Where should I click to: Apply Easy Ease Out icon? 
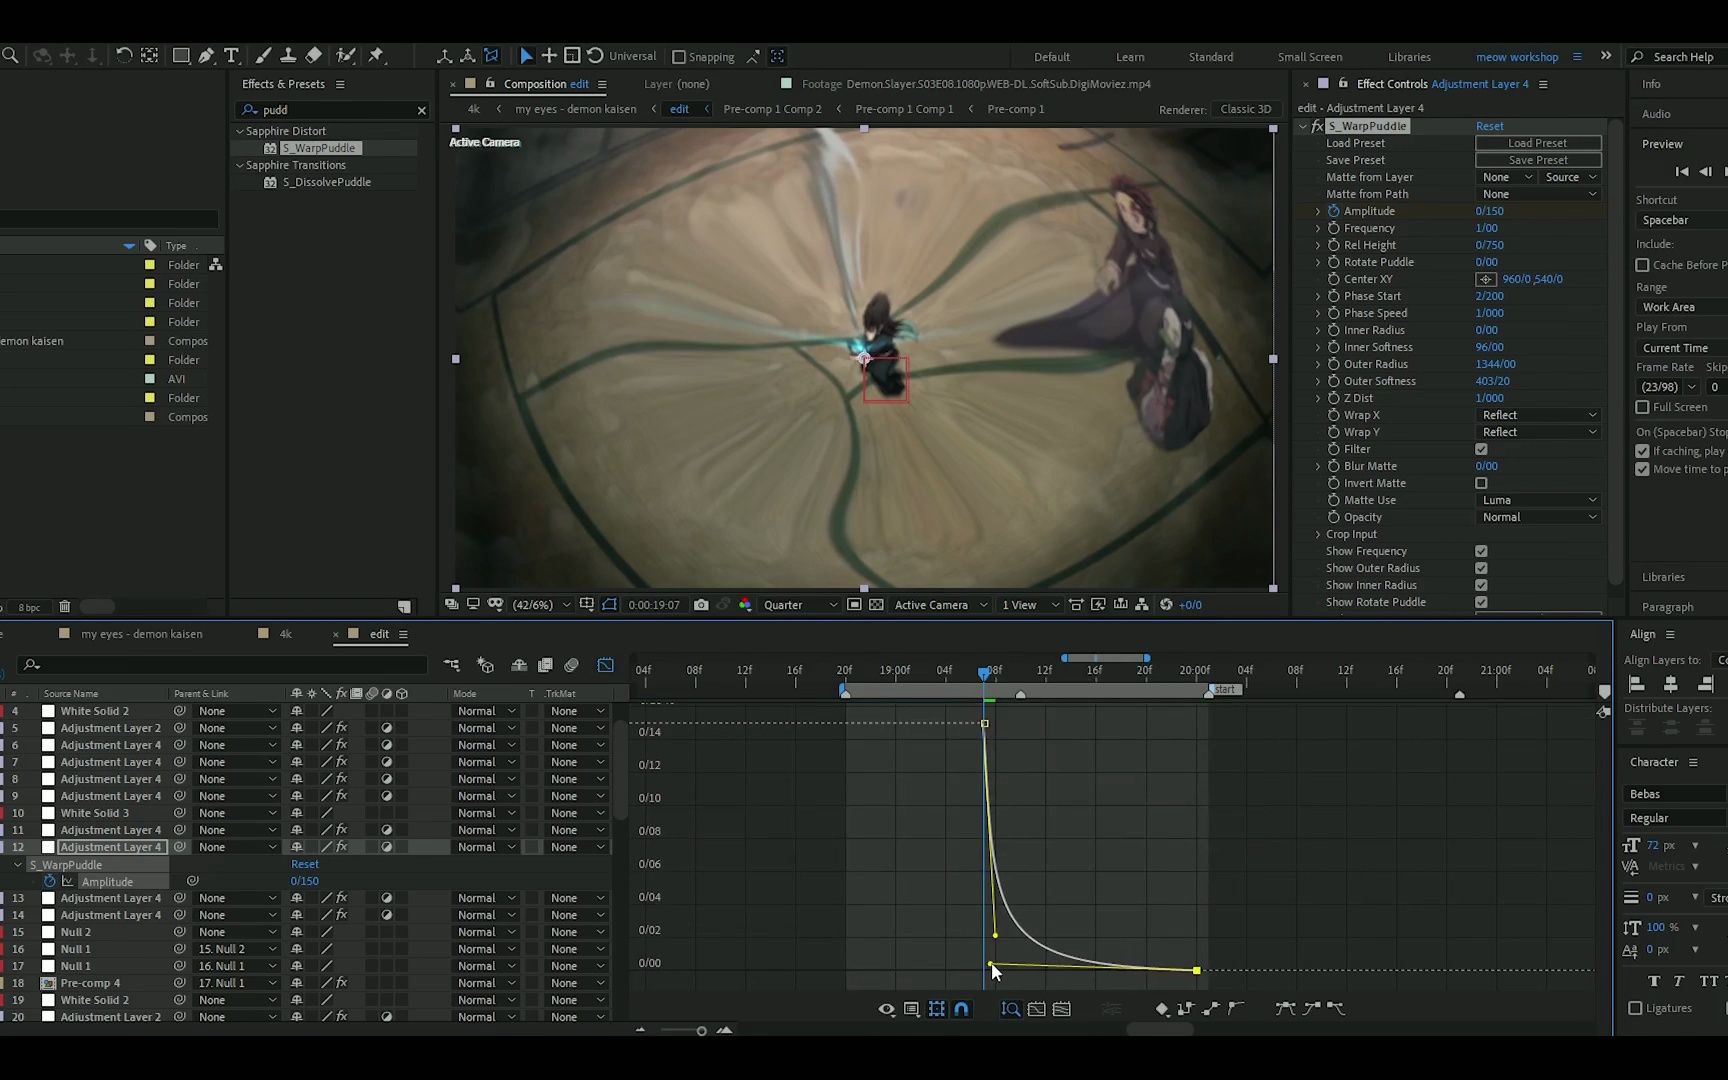[x=1336, y=1009]
